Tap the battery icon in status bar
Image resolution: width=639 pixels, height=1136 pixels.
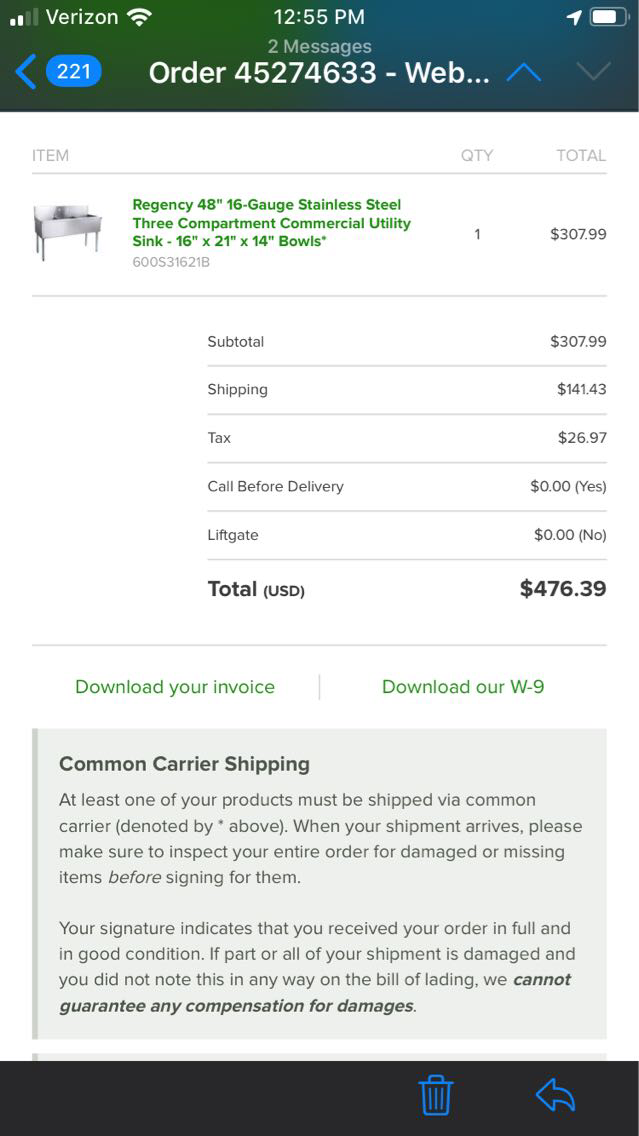point(608,17)
